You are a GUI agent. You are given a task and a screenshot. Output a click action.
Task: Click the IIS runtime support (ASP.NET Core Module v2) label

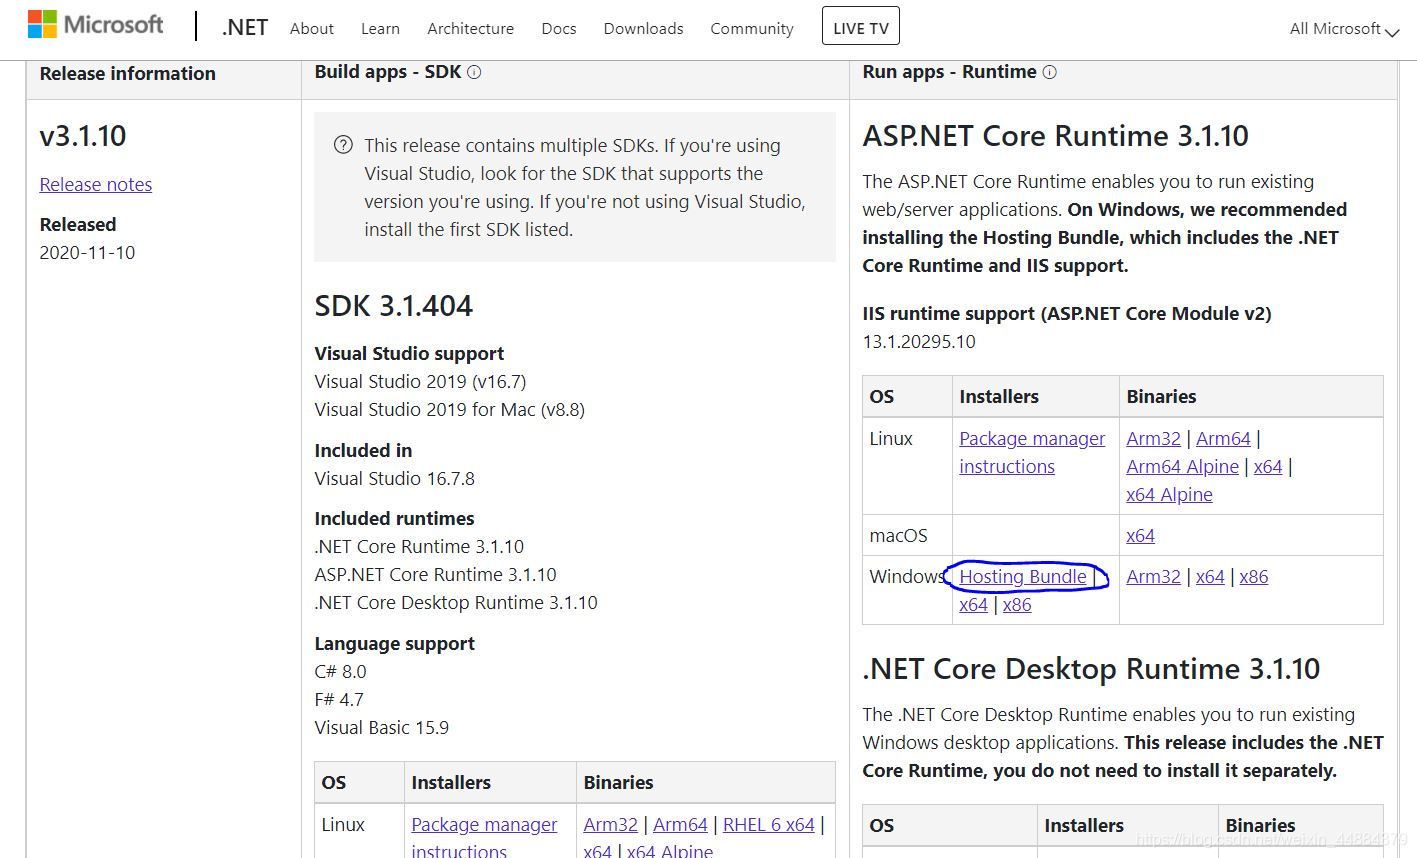[x=1067, y=313]
